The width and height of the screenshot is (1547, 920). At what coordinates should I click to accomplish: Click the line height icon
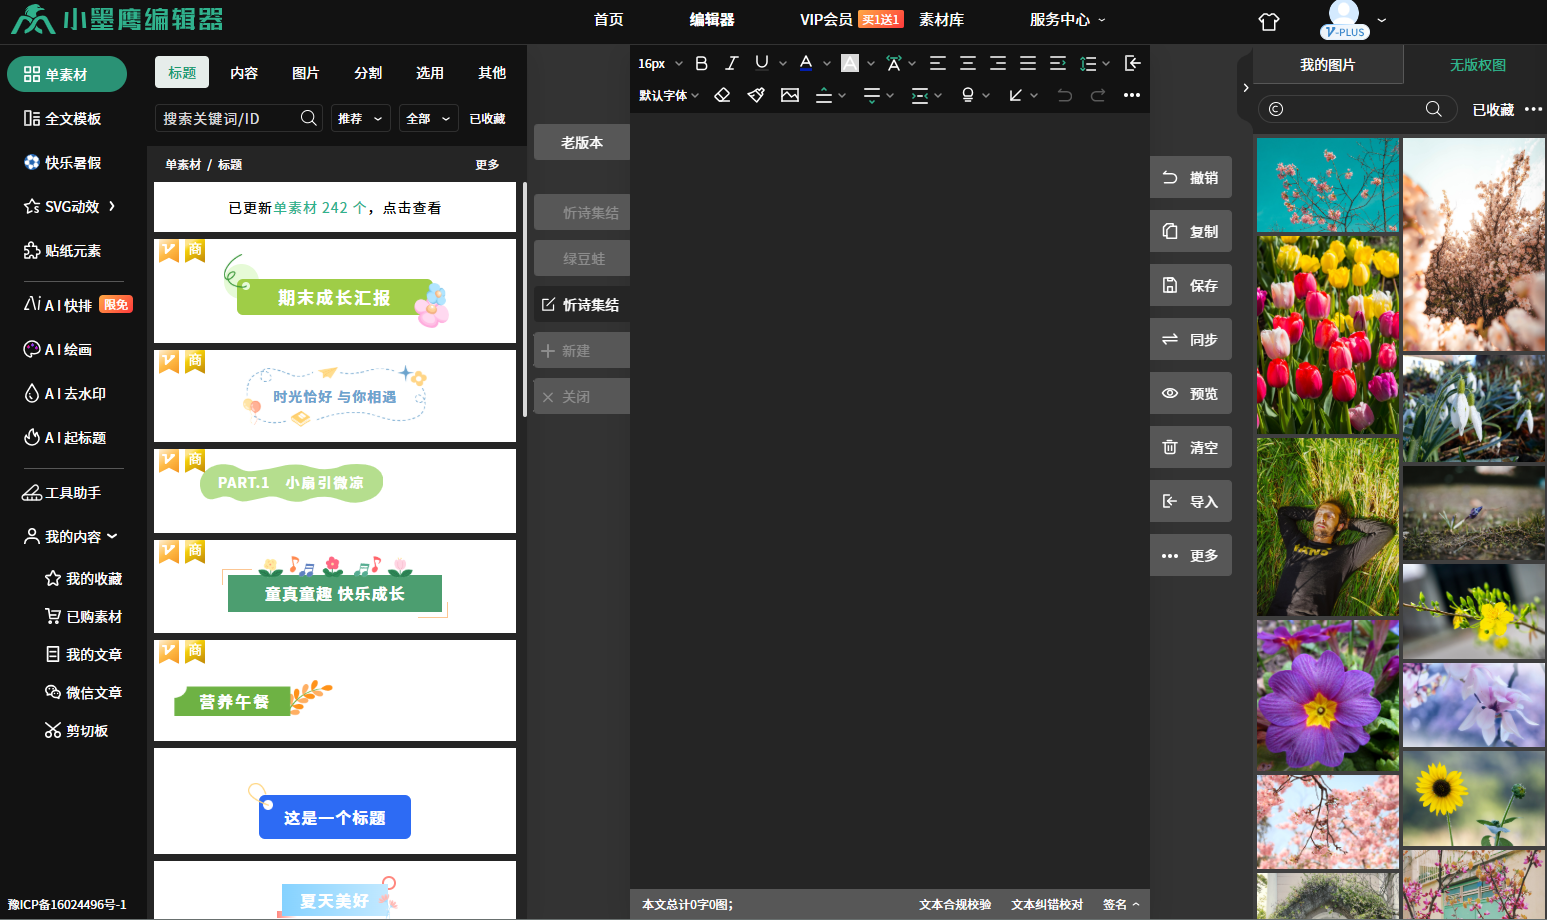1089,63
